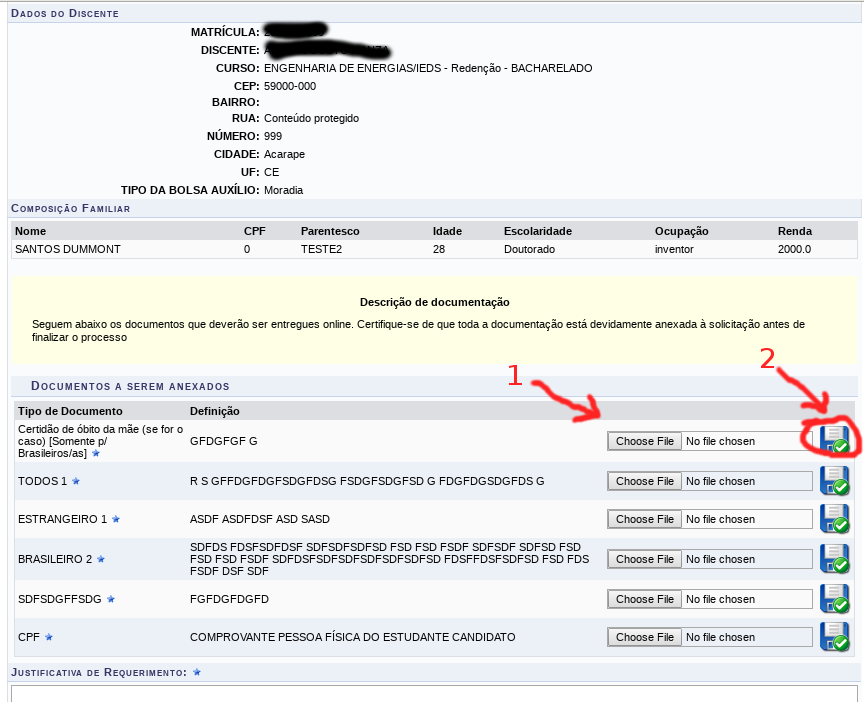
Task: Click save icon for TODOS 1 document
Action: [x=834, y=481]
